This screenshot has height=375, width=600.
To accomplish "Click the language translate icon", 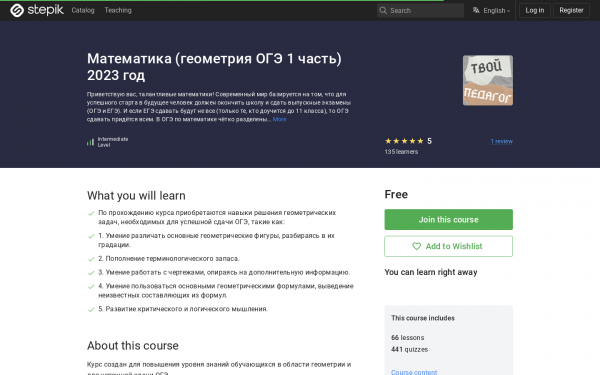I will (476, 10).
